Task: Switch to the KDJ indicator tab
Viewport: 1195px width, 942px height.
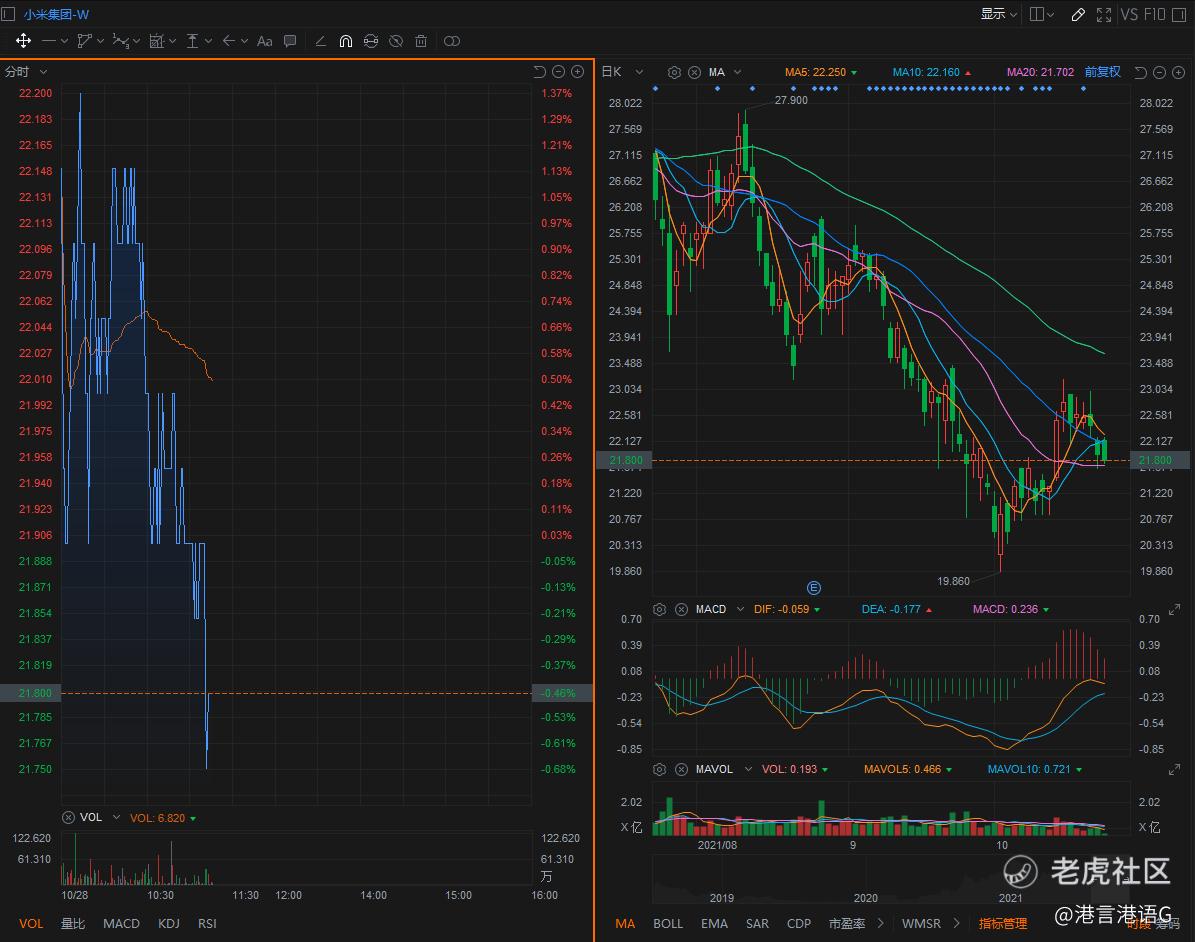Action: tap(169, 923)
